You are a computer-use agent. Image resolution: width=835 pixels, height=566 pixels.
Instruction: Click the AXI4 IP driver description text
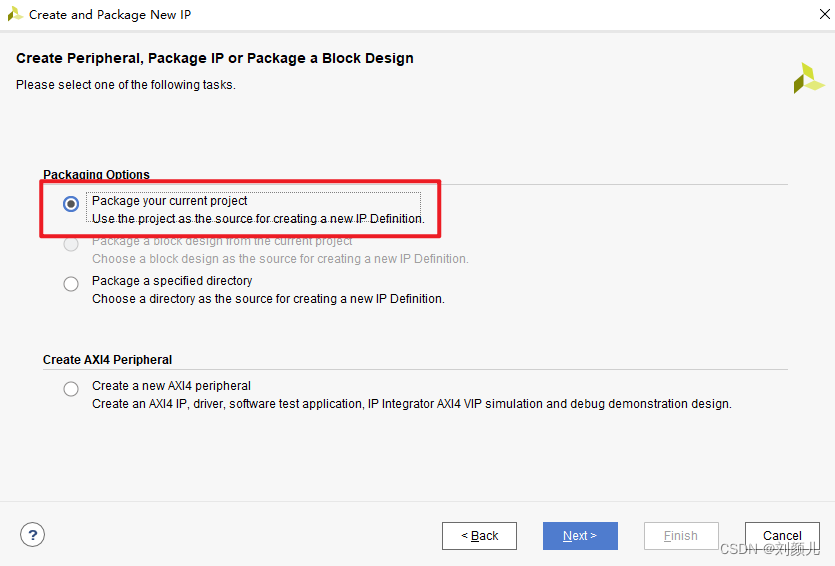tap(412, 404)
